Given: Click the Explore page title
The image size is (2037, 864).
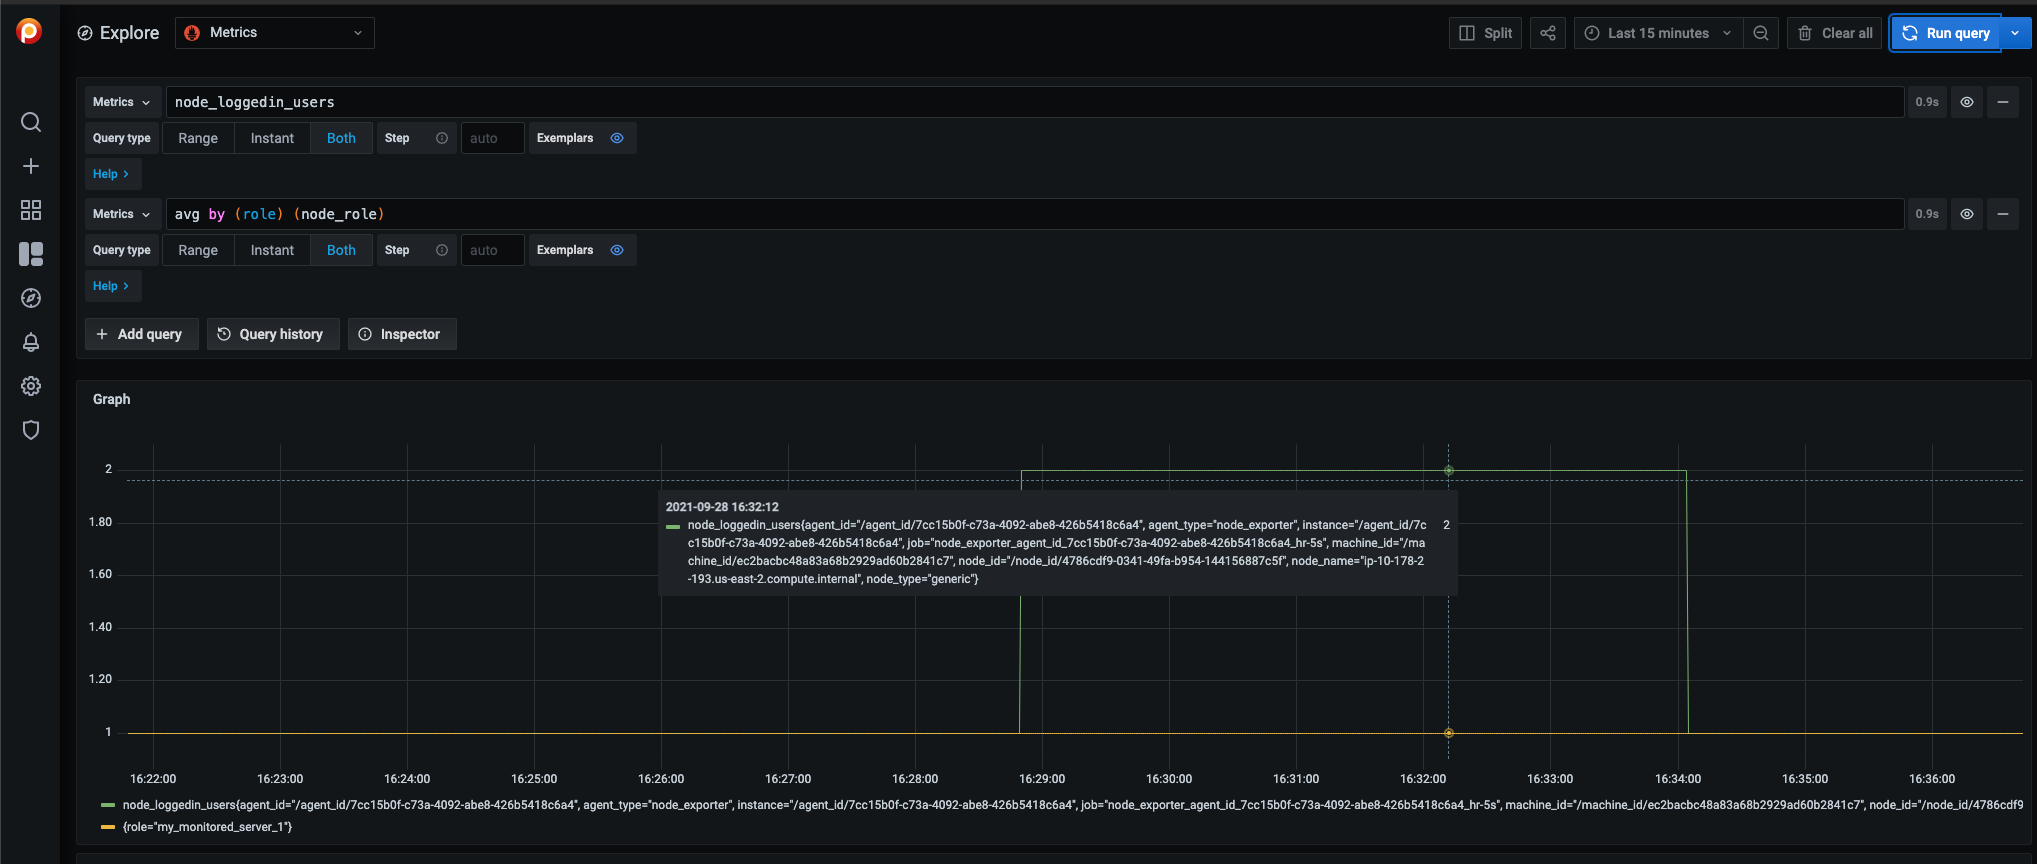Looking at the screenshot, I should pyautogui.click(x=129, y=33).
